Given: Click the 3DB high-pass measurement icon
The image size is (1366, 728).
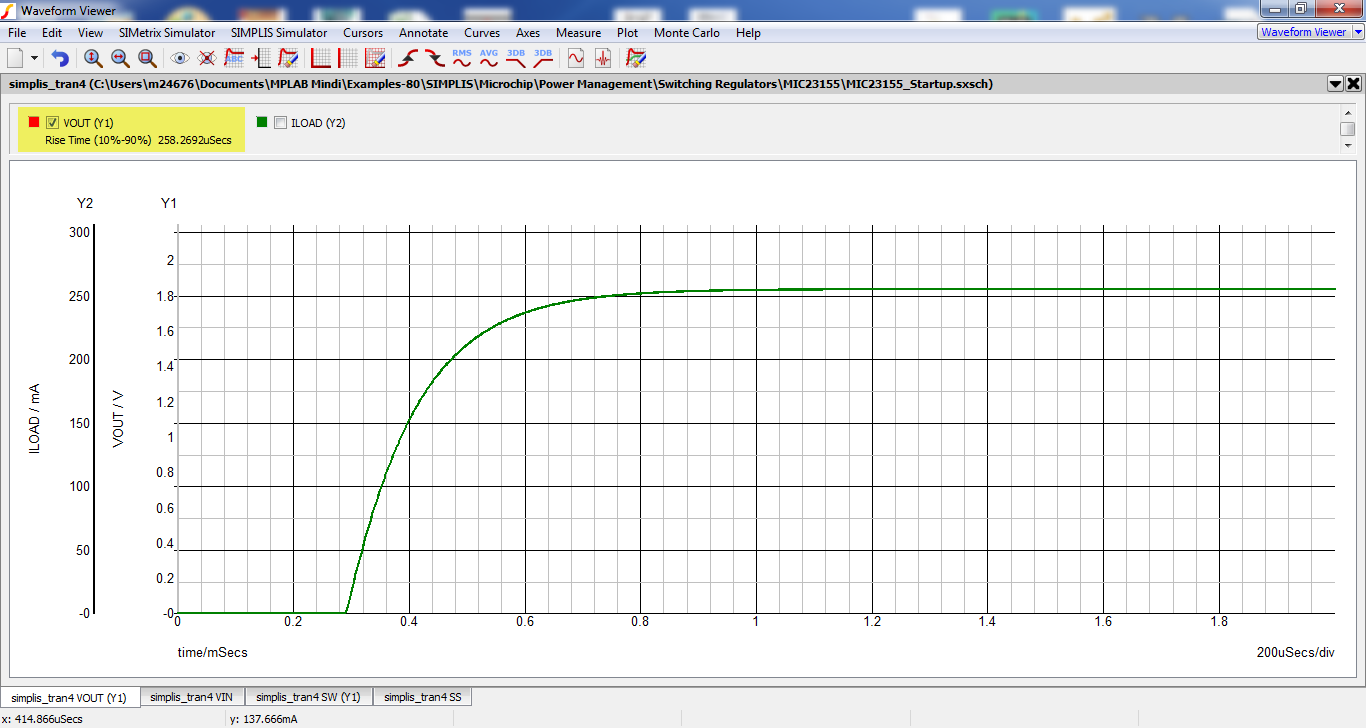Looking at the screenshot, I should pyautogui.click(x=543, y=58).
